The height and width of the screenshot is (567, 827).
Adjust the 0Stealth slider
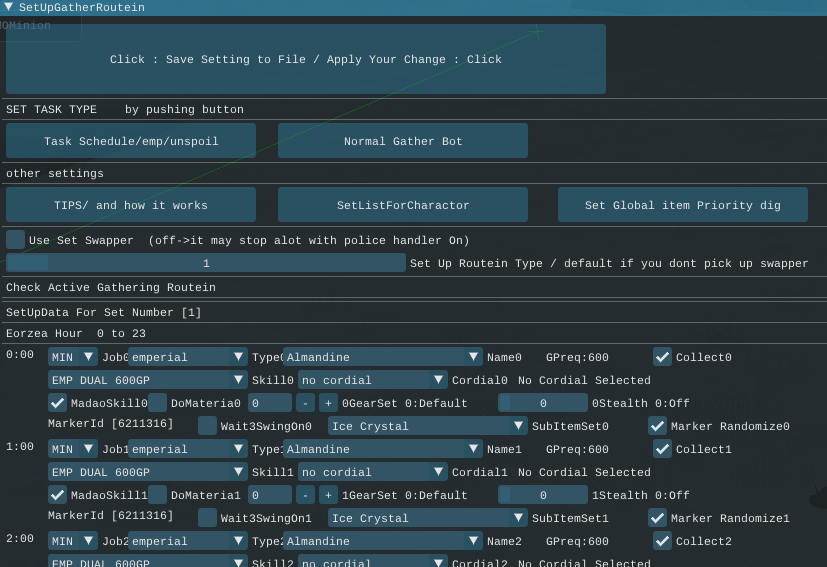click(543, 403)
